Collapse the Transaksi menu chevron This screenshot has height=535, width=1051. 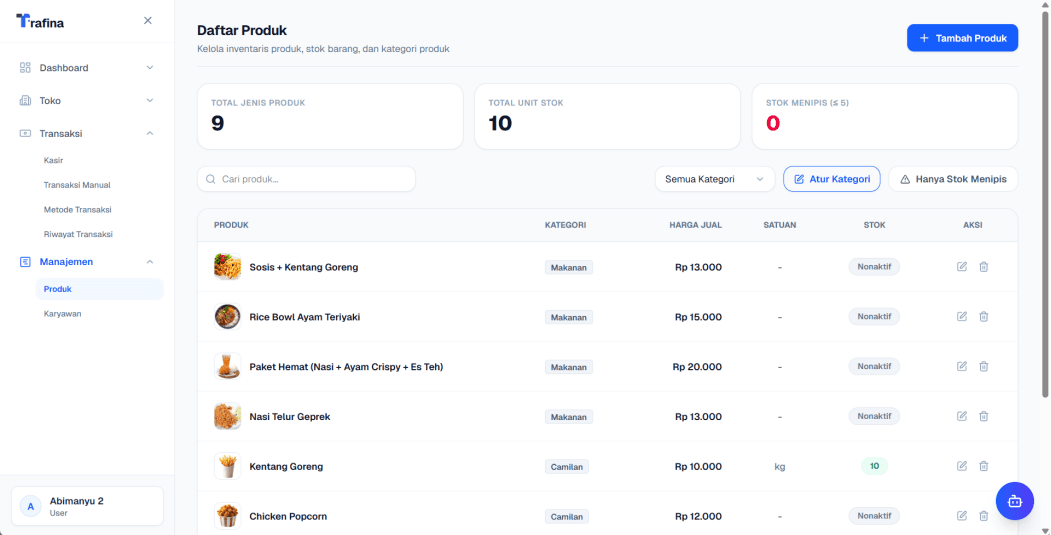click(x=150, y=133)
